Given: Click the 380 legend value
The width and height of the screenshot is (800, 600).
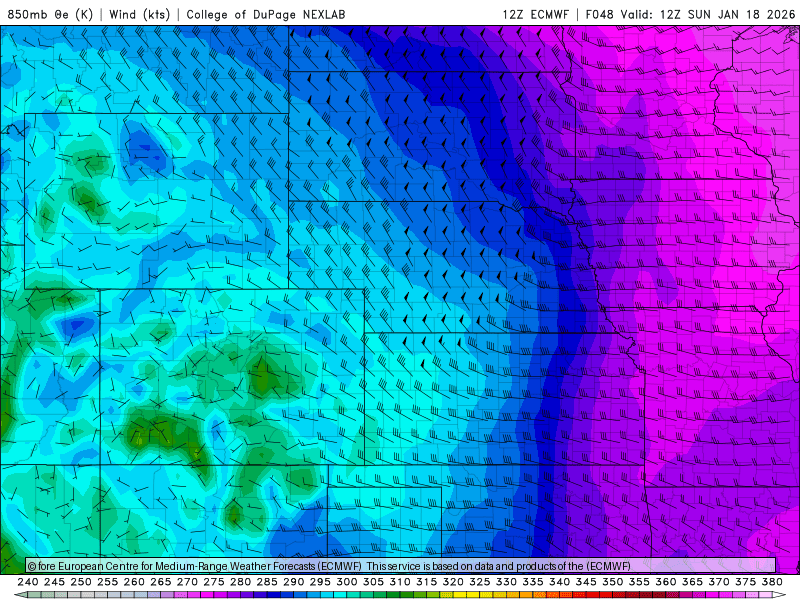Looking at the screenshot, I should point(772,582).
